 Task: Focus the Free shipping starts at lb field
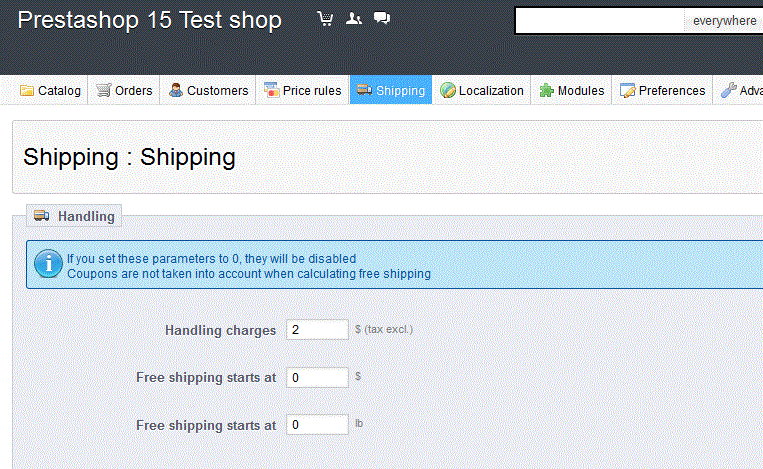tap(317, 425)
